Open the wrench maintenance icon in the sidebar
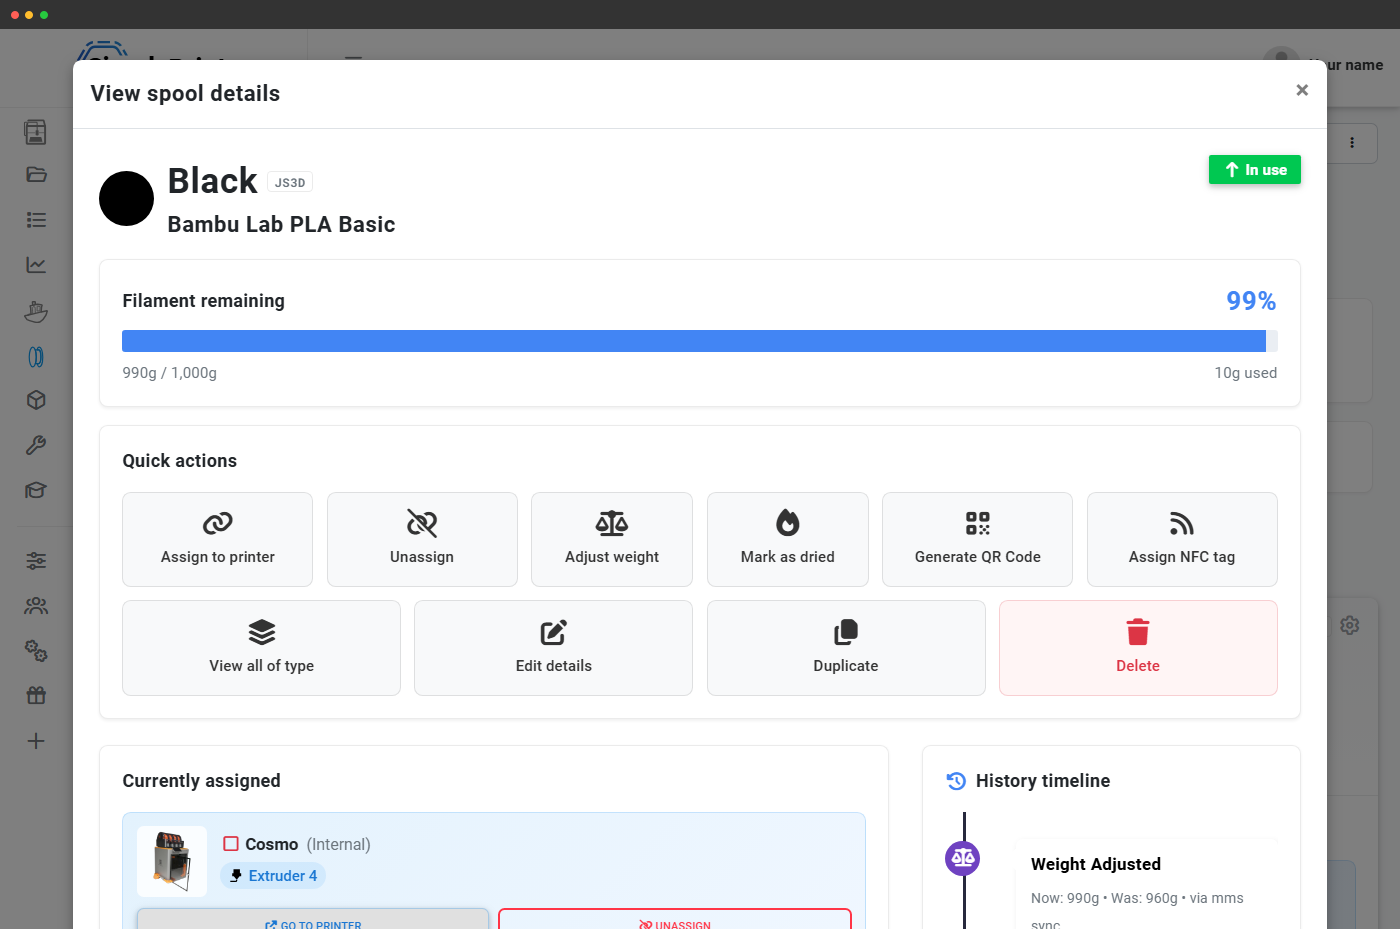The image size is (1400, 929). [36, 445]
